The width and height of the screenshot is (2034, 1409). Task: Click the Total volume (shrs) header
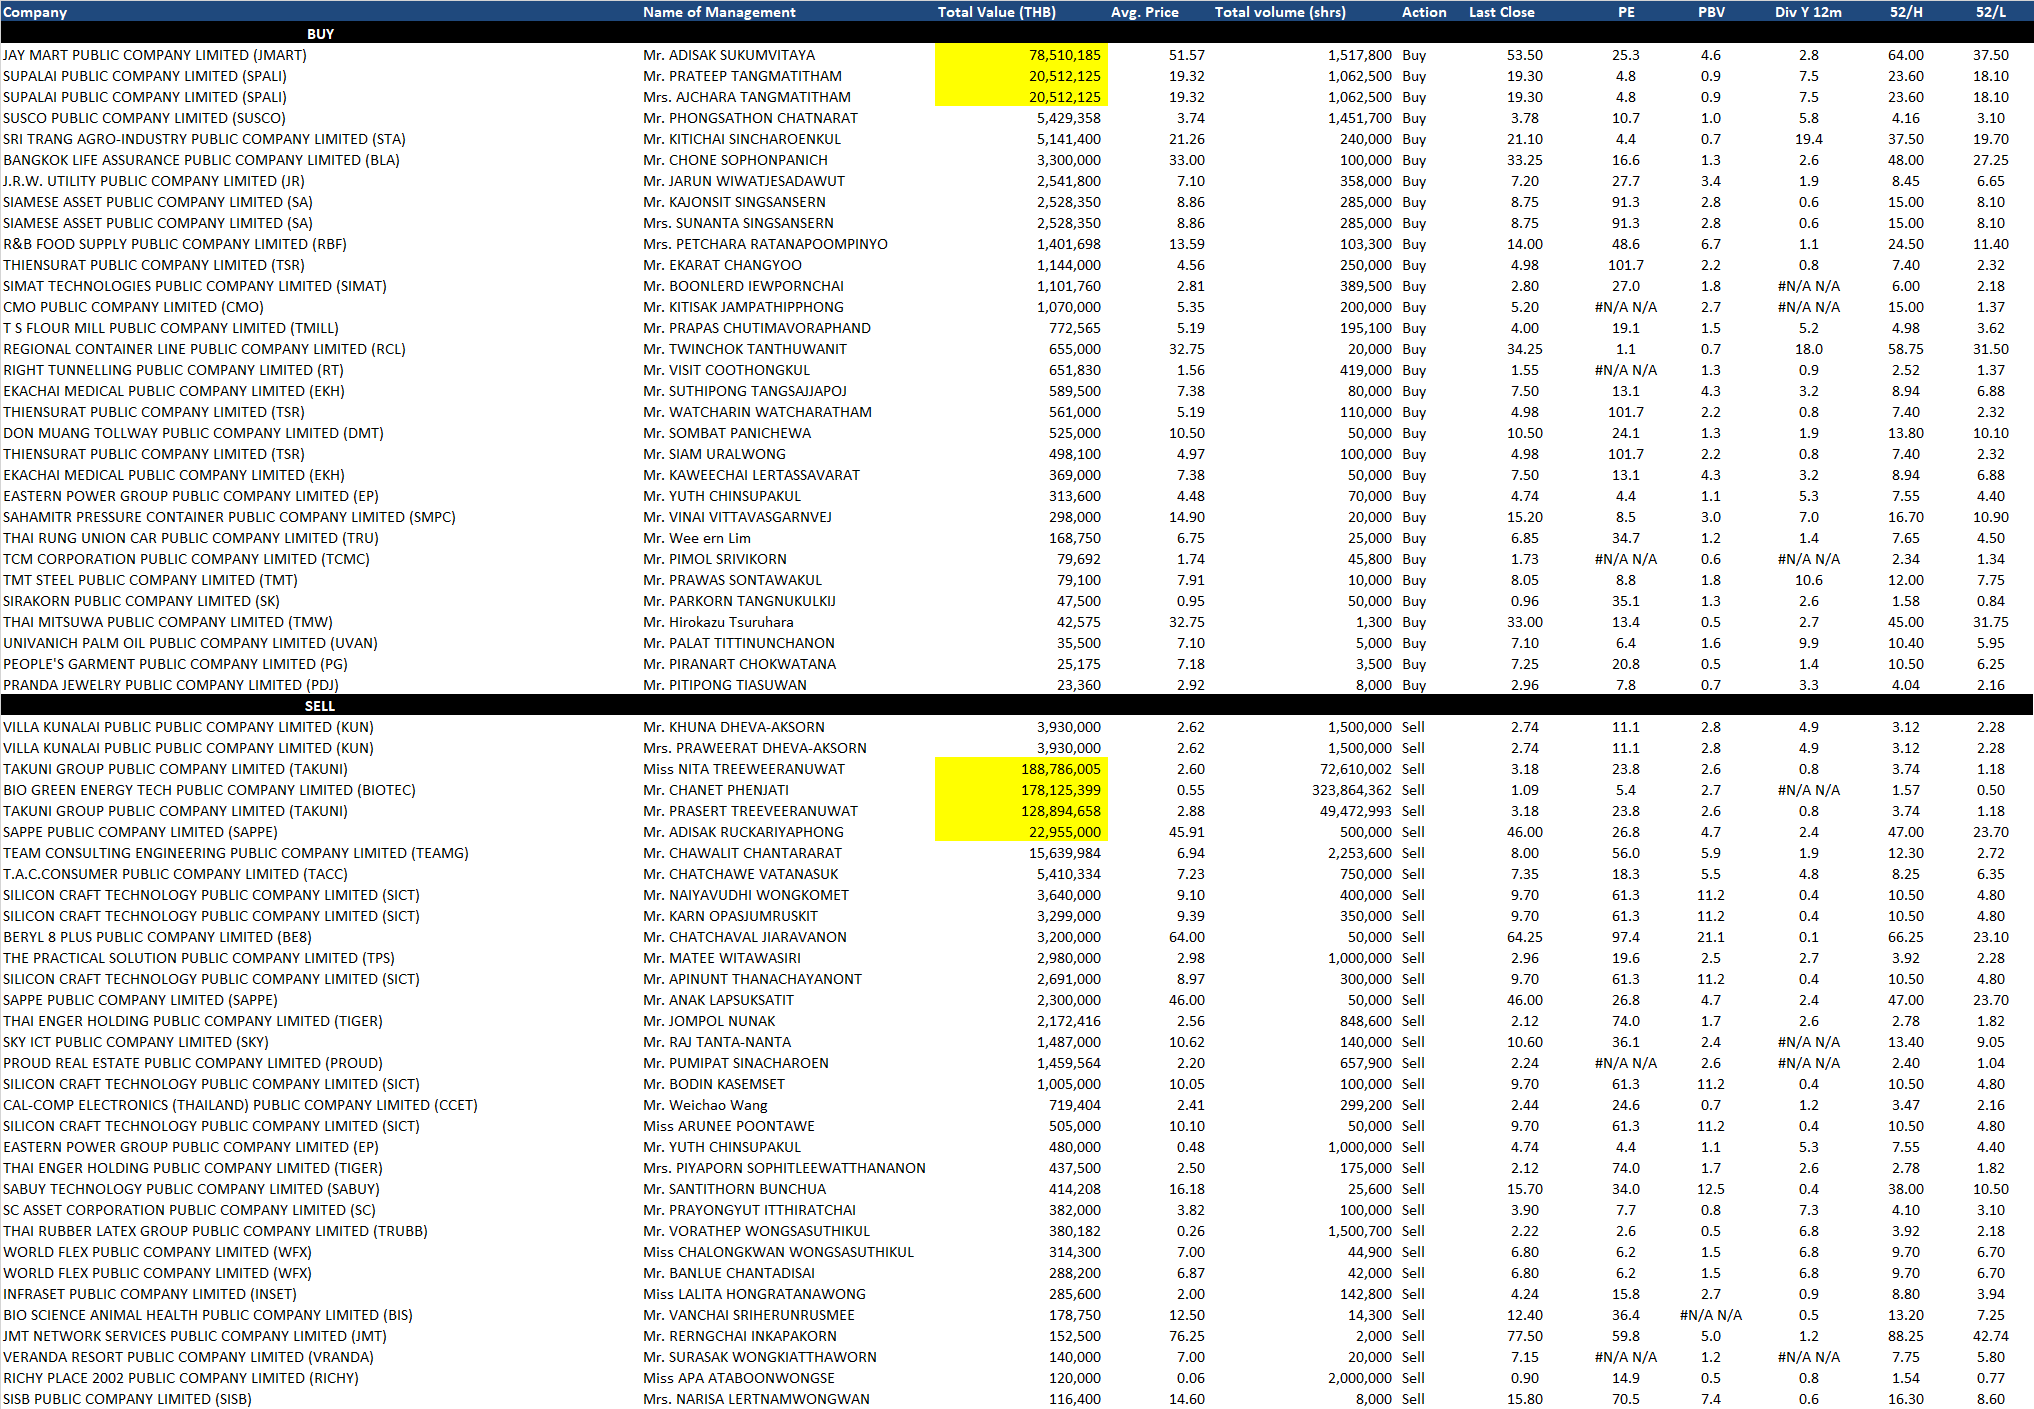click(1280, 12)
